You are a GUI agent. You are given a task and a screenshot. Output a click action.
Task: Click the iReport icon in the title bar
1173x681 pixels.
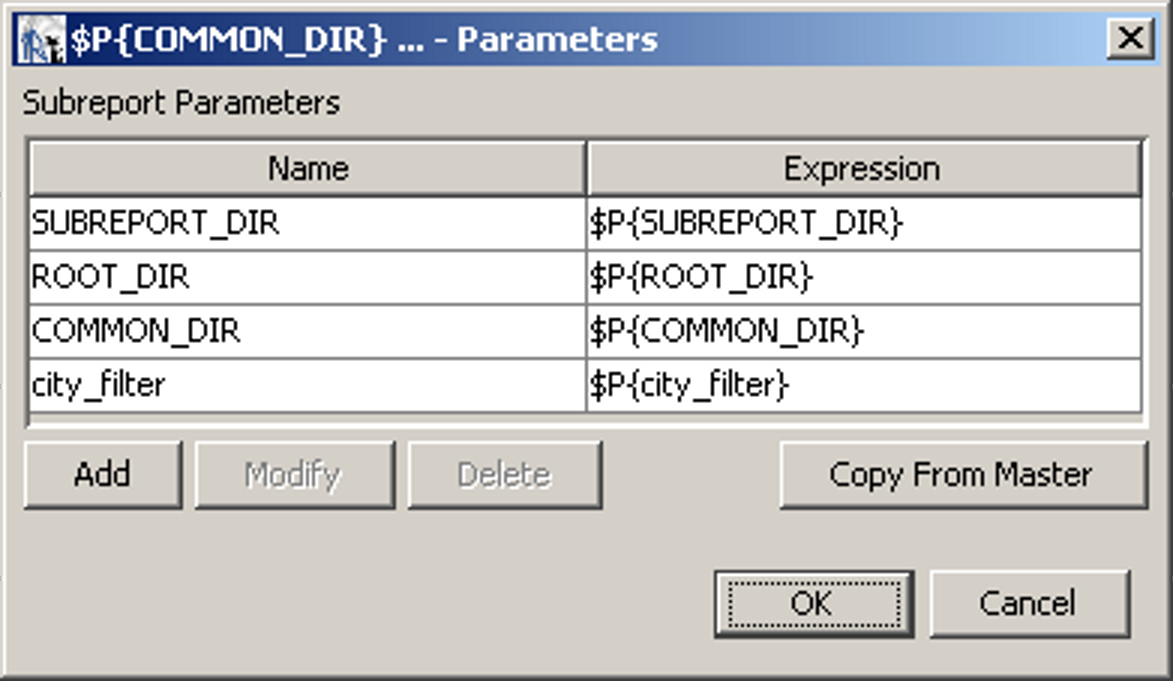click(x=41, y=40)
